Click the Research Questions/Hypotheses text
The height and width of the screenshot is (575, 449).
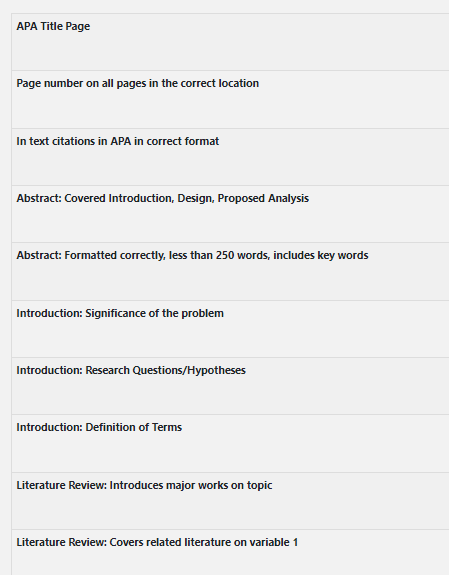165,370
